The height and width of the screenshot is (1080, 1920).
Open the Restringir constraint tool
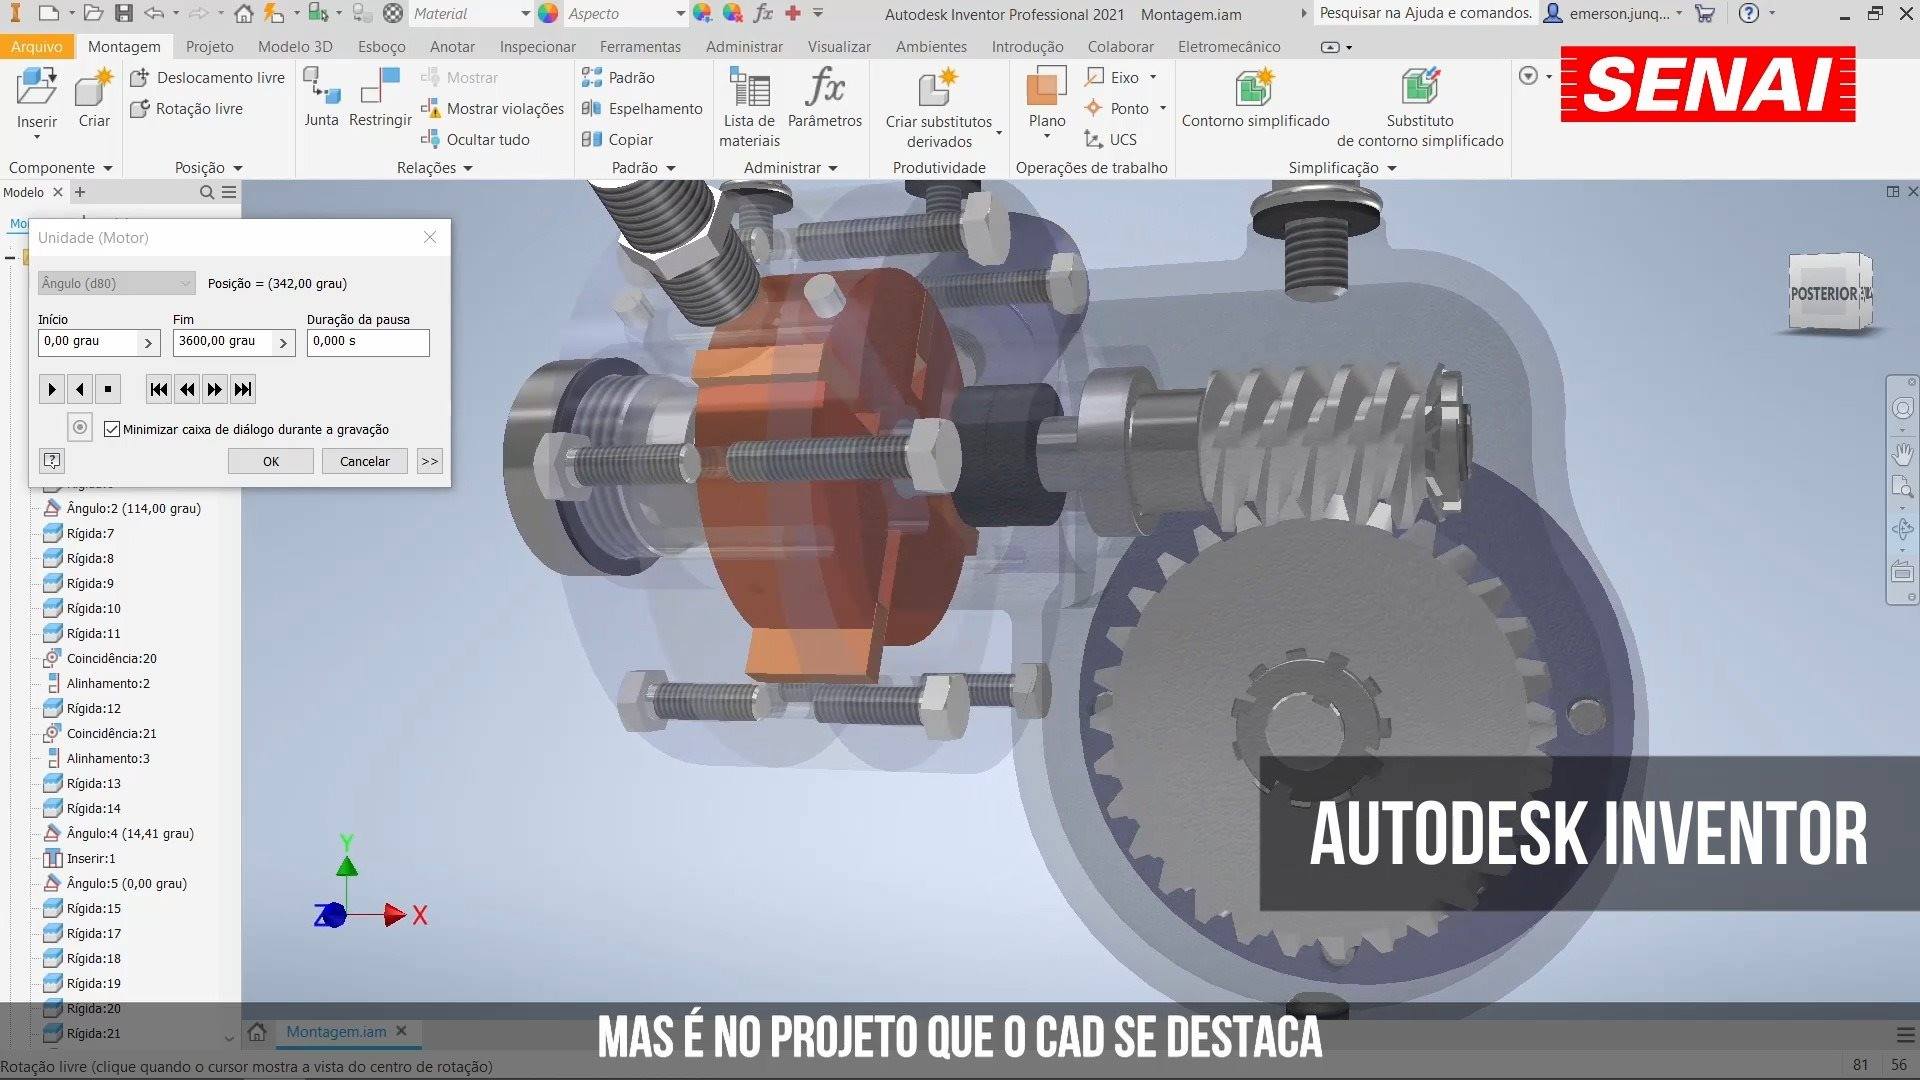click(380, 98)
